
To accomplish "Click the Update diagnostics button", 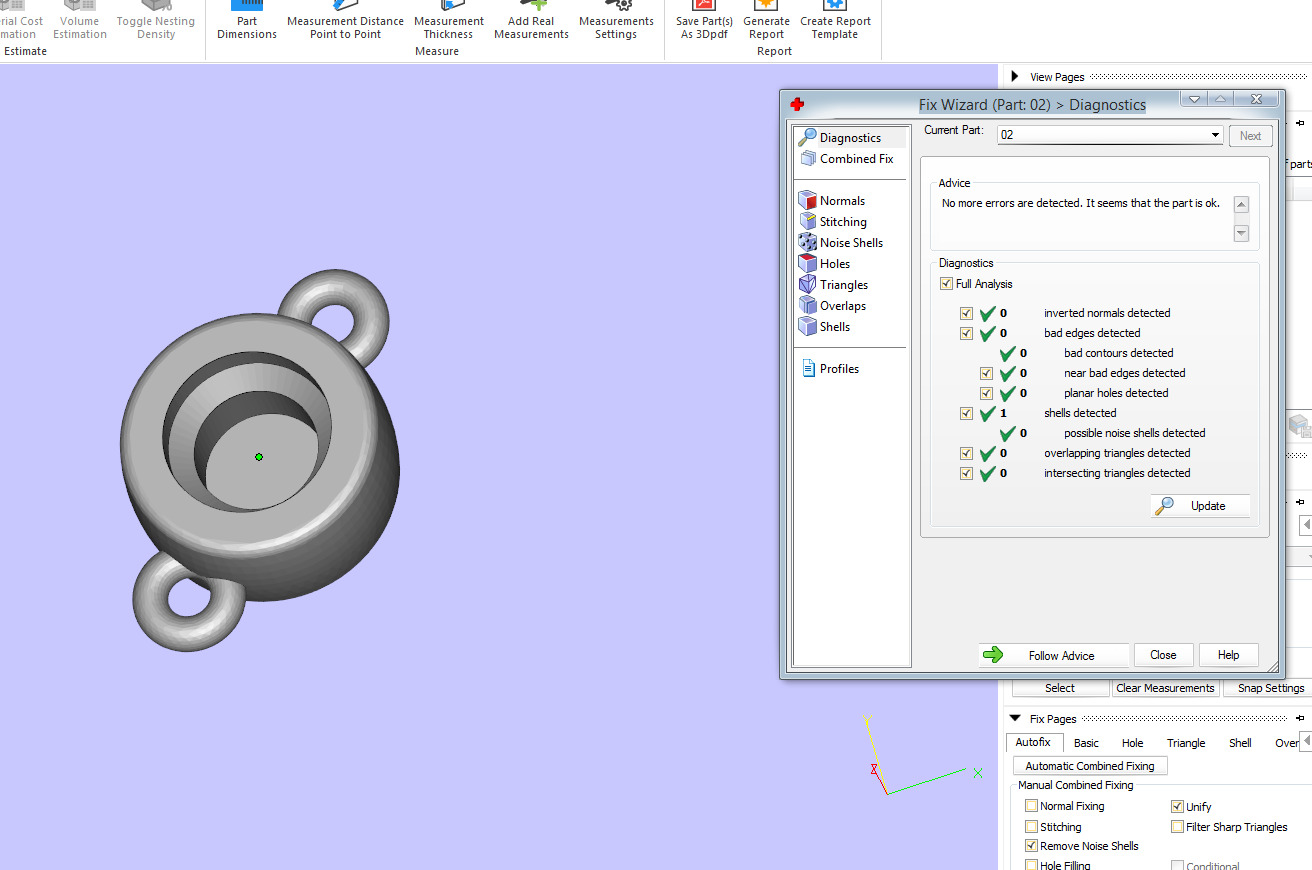I will pos(1200,506).
